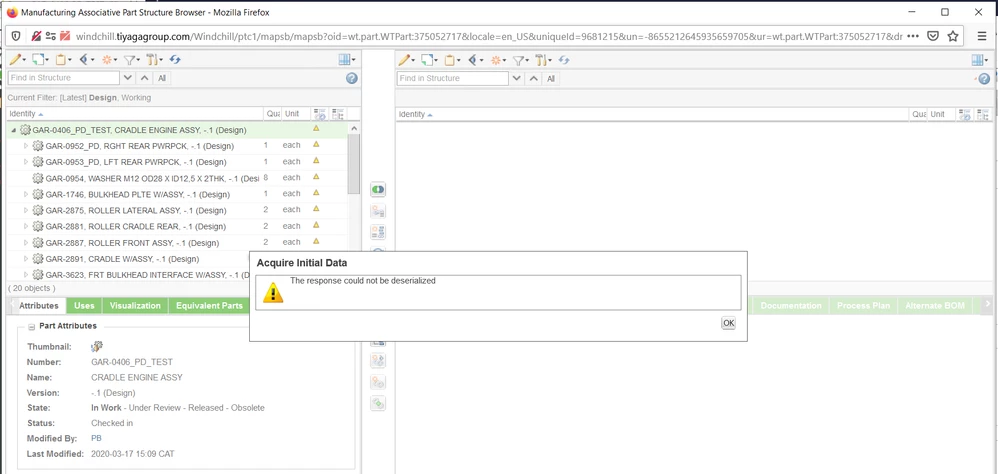
Task: Sort right pane by Identity column
Action: [x=652, y=115]
